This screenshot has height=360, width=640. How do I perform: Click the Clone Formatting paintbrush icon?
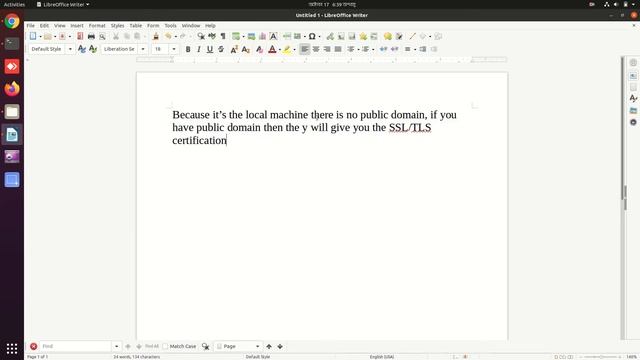tap(156, 36)
